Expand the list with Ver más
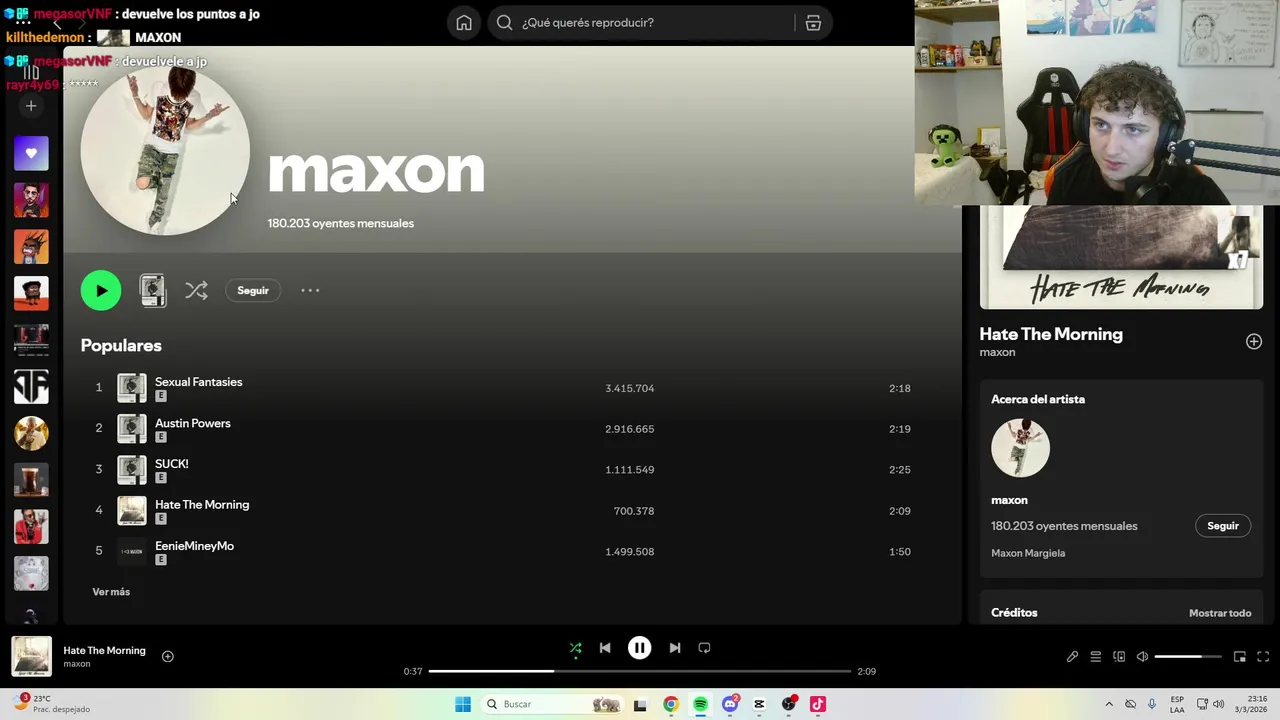Screen dimensions: 1280x720 (x=111, y=592)
